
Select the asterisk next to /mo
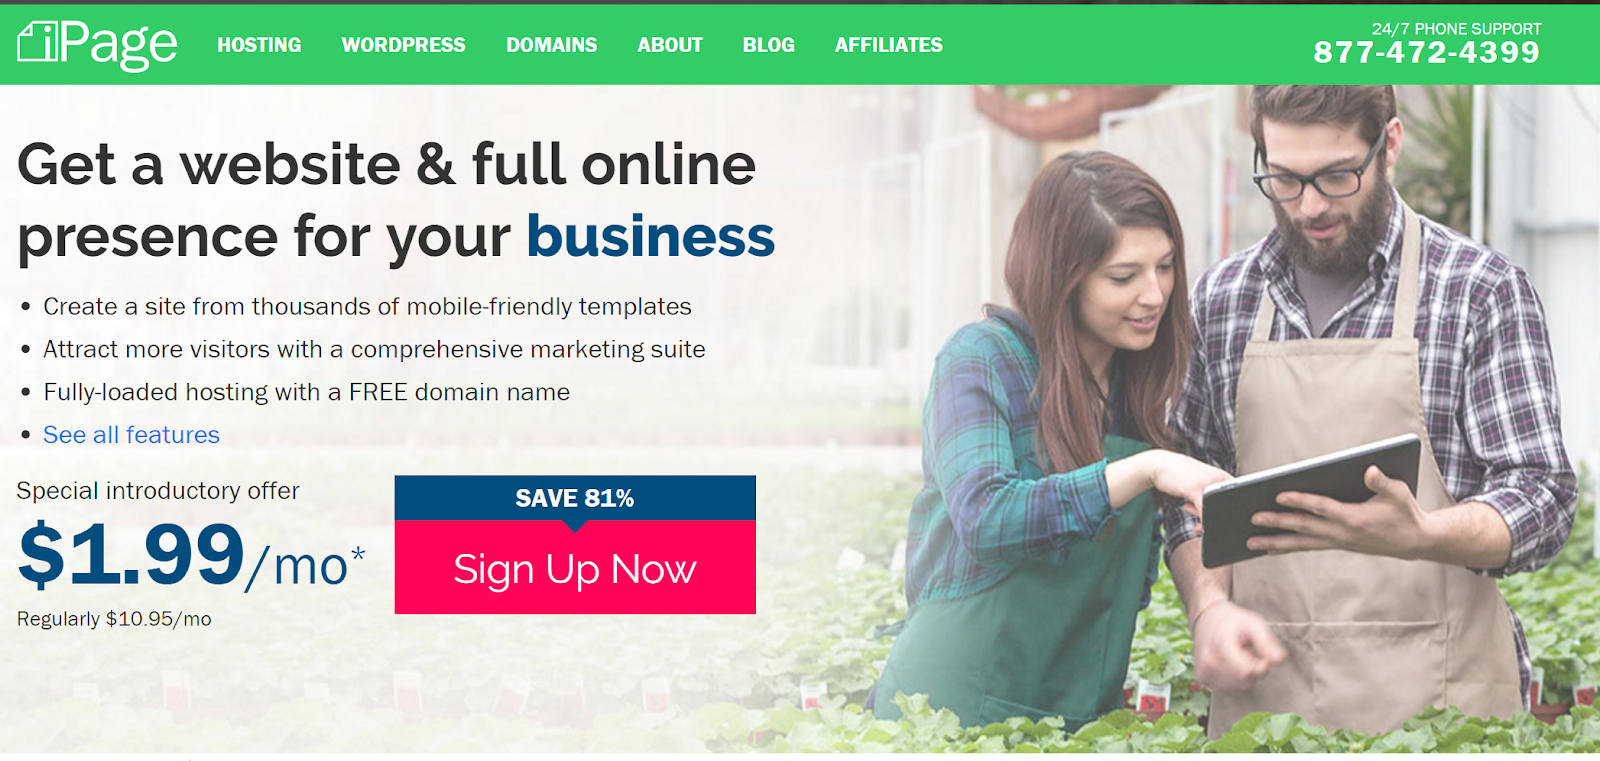coord(358,553)
